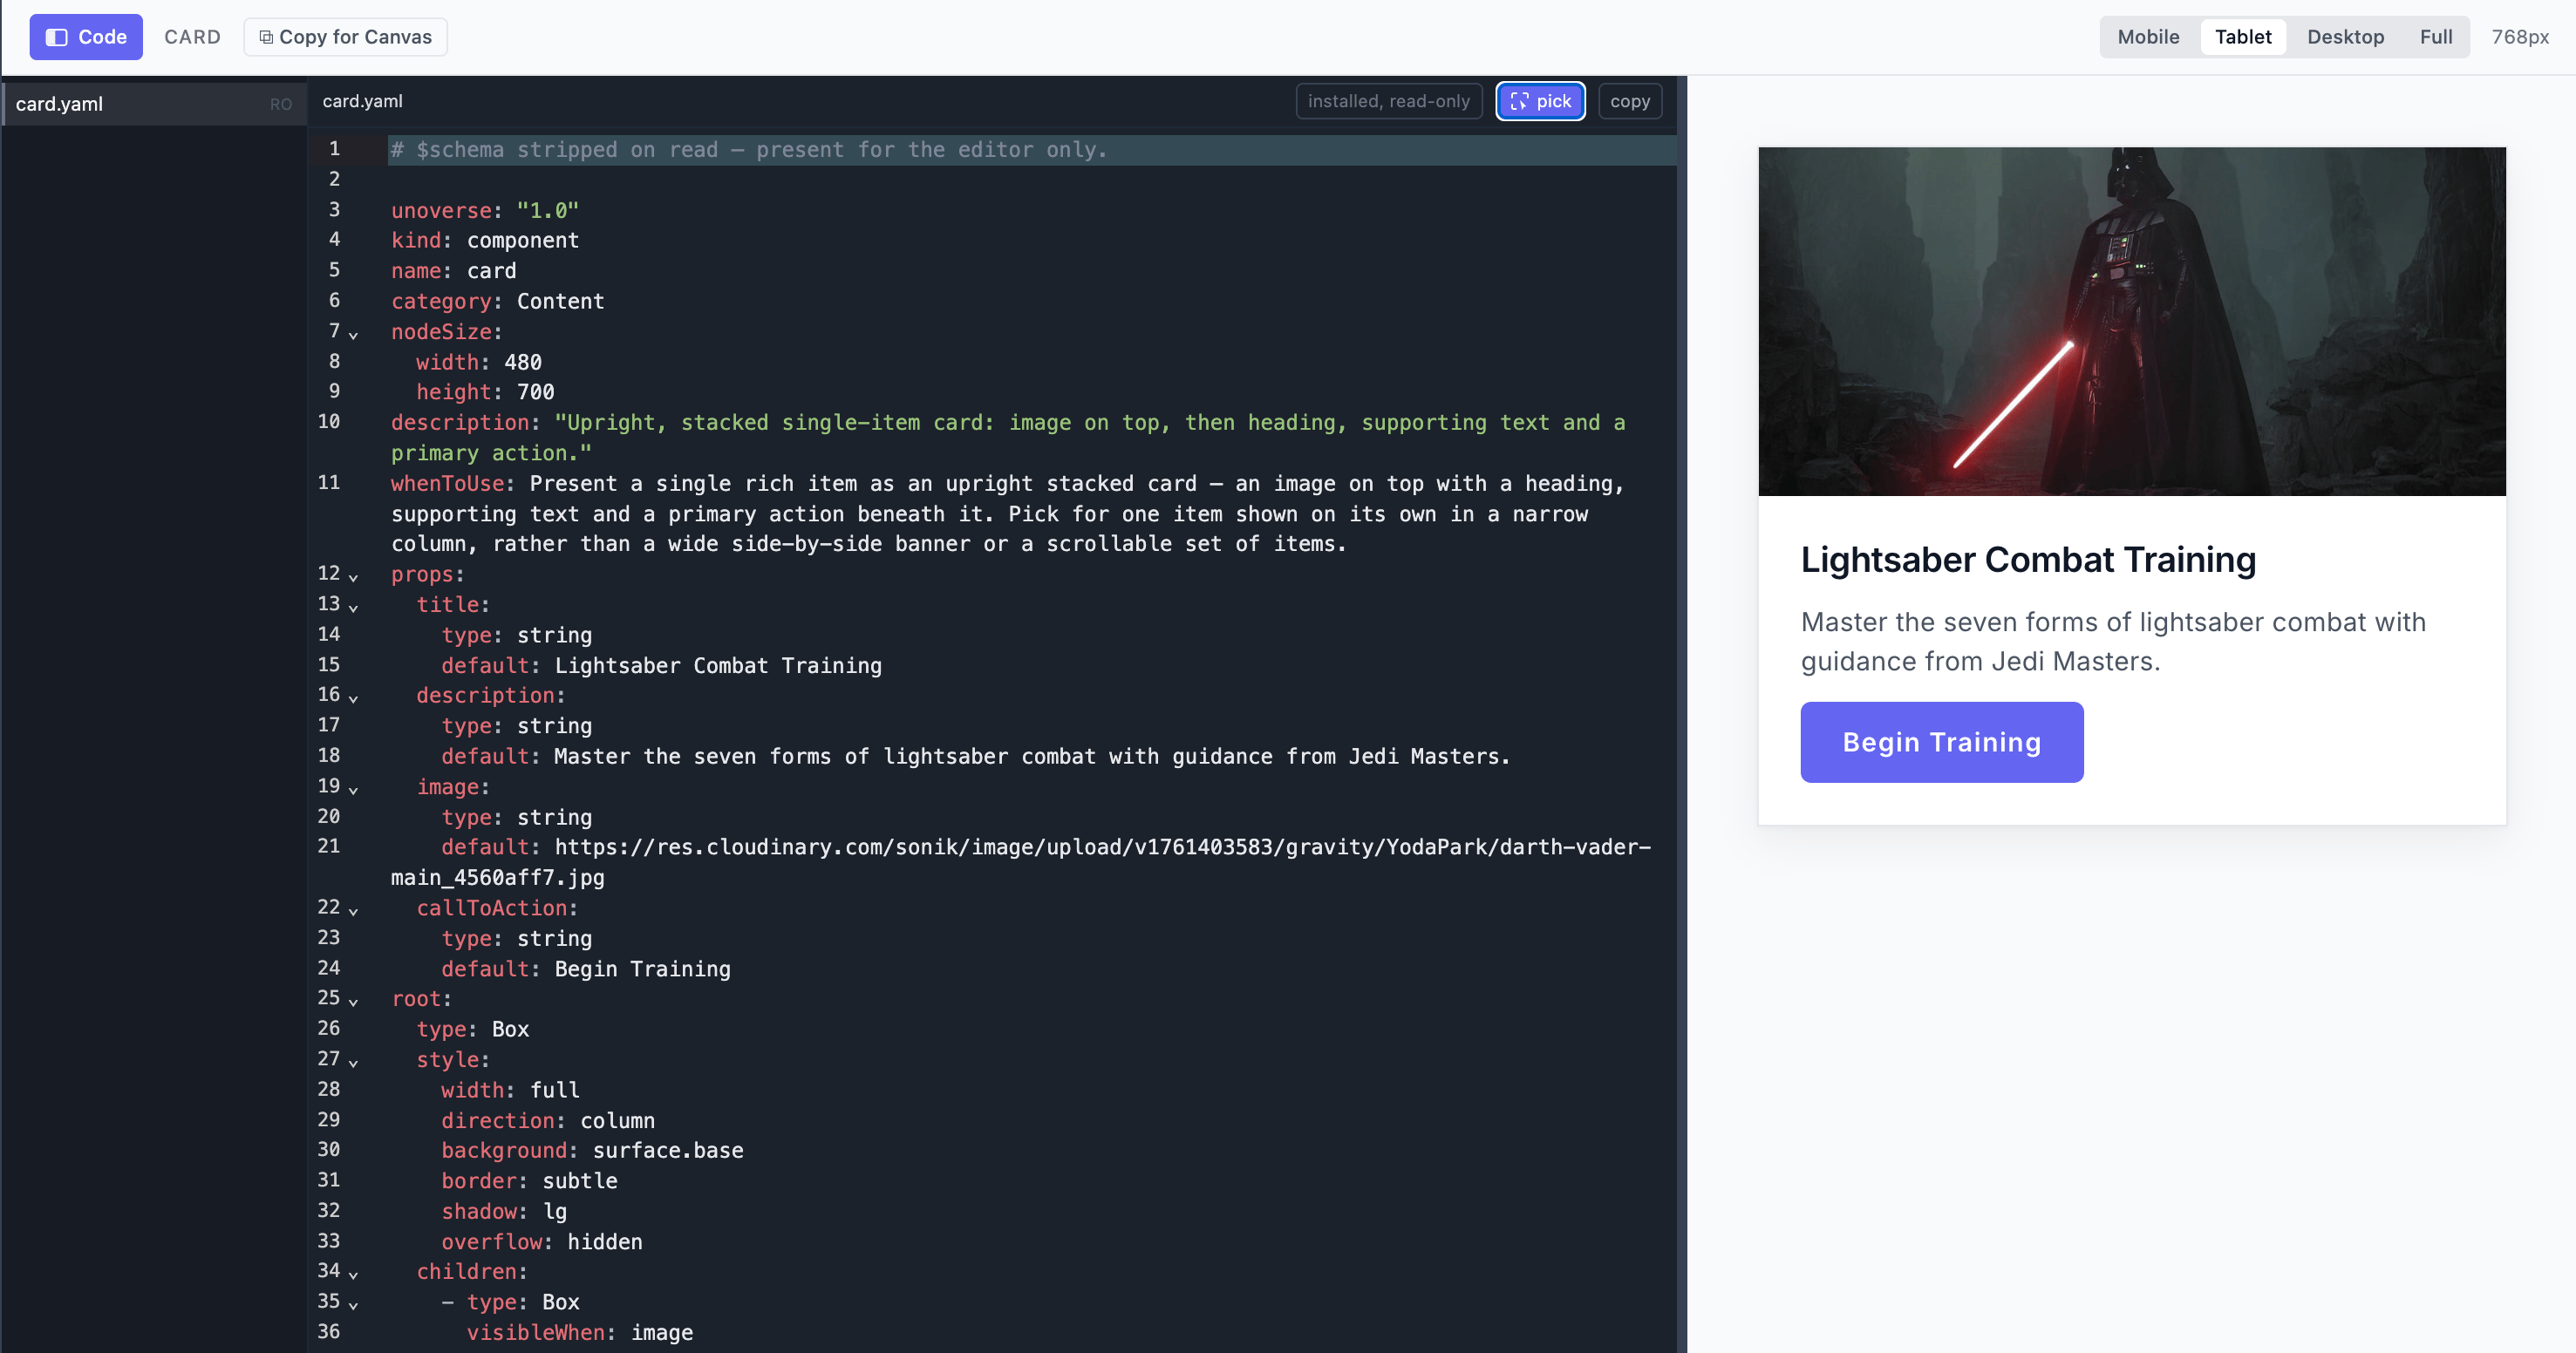Toggle the Code panel button
Image resolution: width=2576 pixels, height=1353 pixels.
pyautogui.click(x=86, y=37)
